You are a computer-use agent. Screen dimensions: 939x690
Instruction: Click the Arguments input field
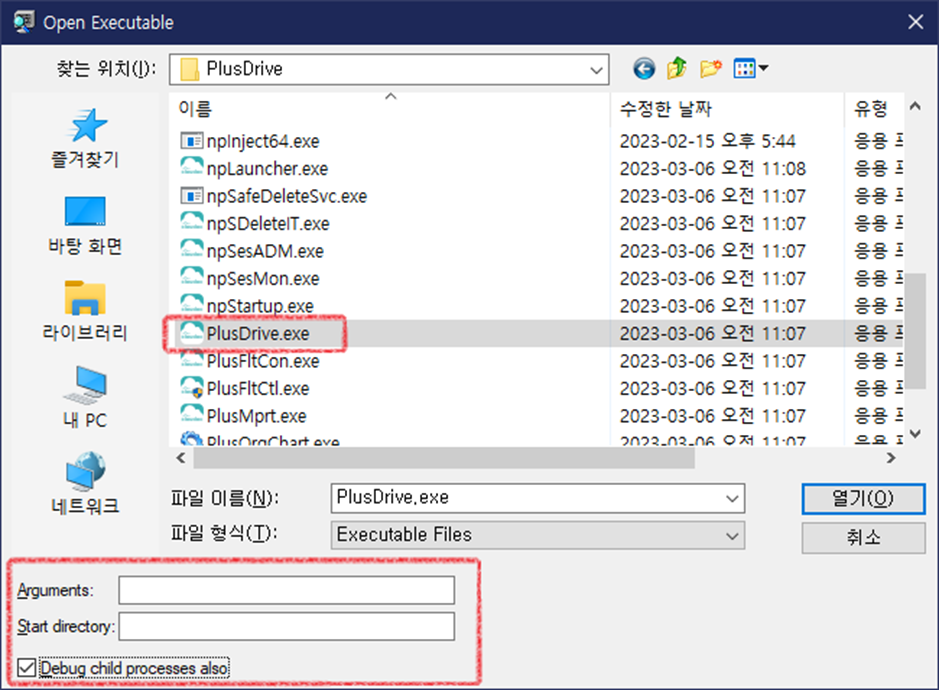click(286, 590)
